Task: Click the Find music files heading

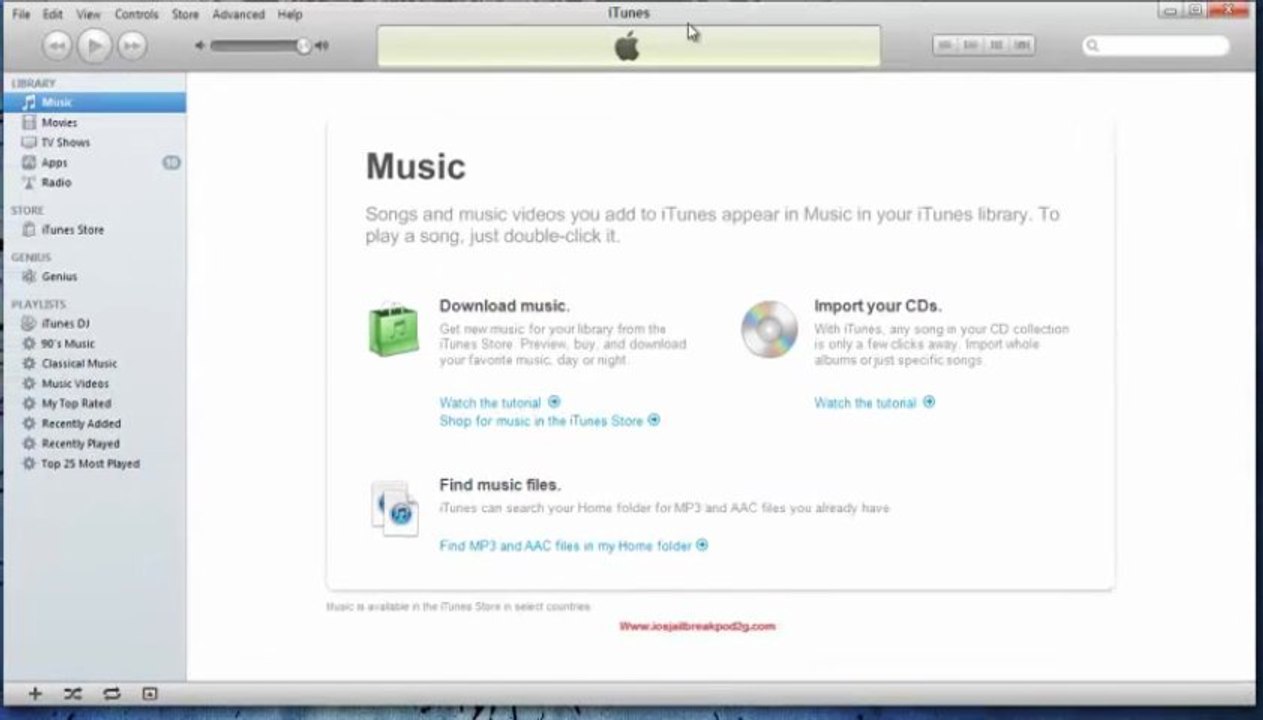Action: coord(500,485)
